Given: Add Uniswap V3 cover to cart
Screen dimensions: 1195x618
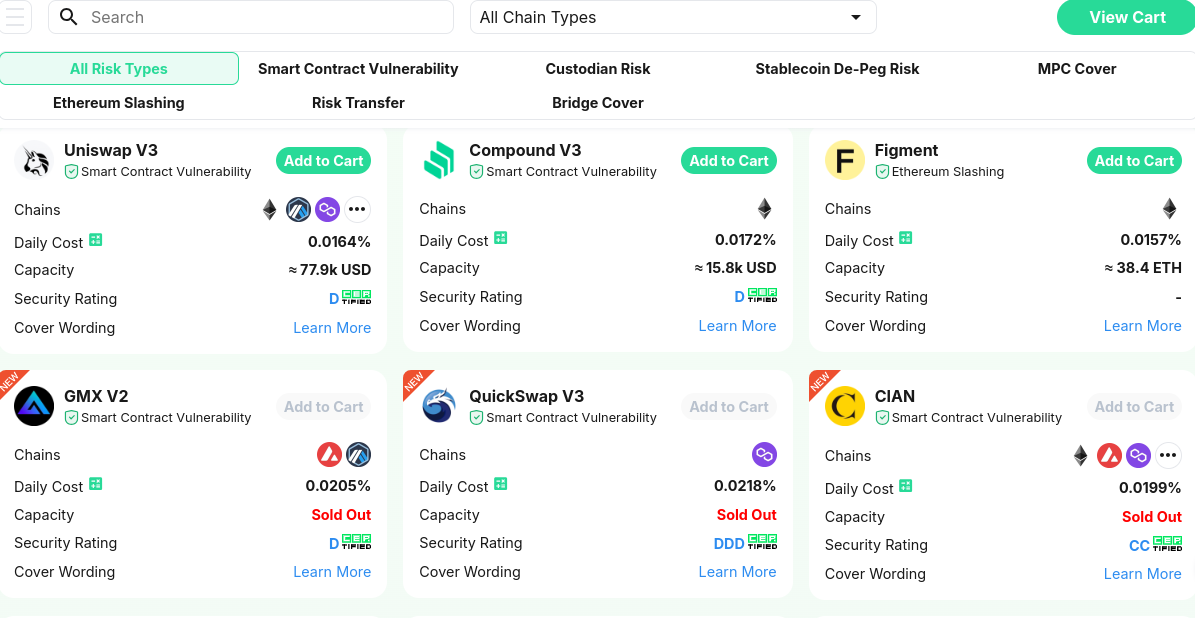Looking at the screenshot, I should pyautogui.click(x=323, y=161).
